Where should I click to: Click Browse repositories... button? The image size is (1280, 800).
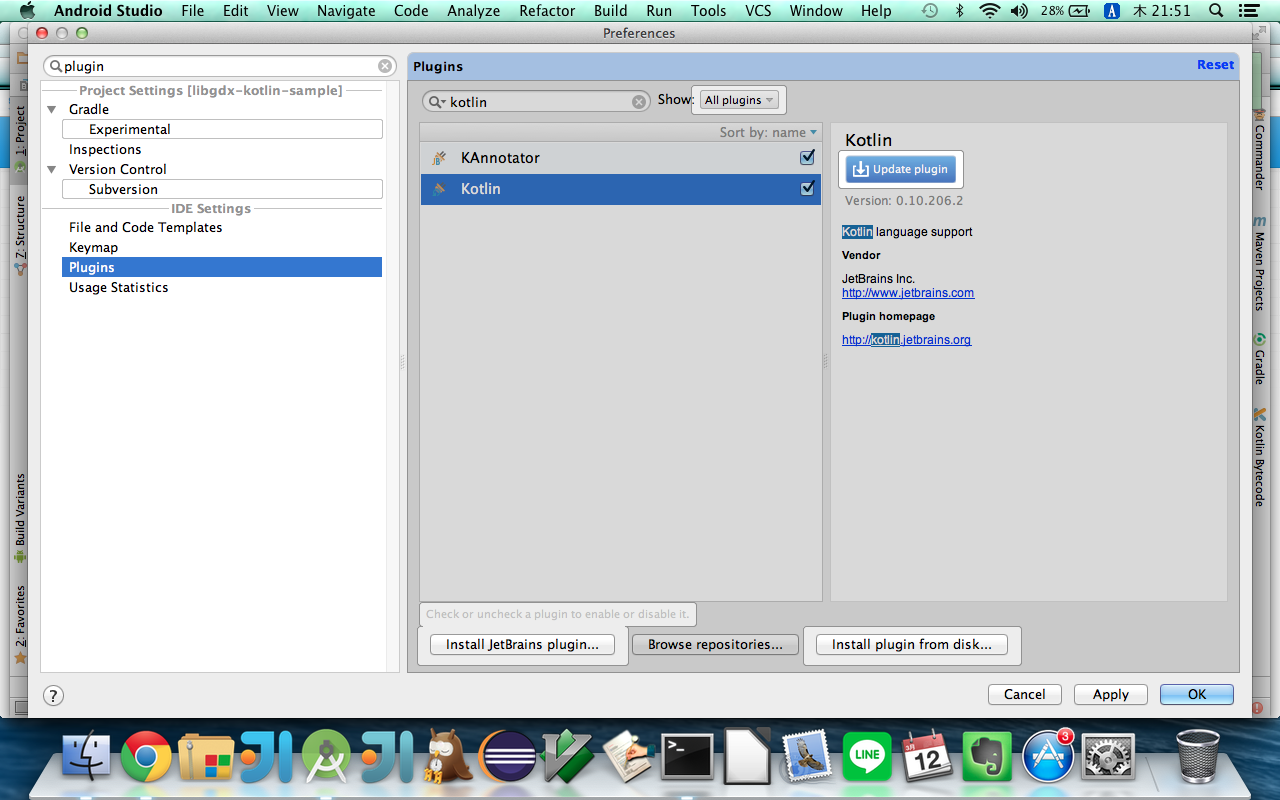click(x=715, y=645)
